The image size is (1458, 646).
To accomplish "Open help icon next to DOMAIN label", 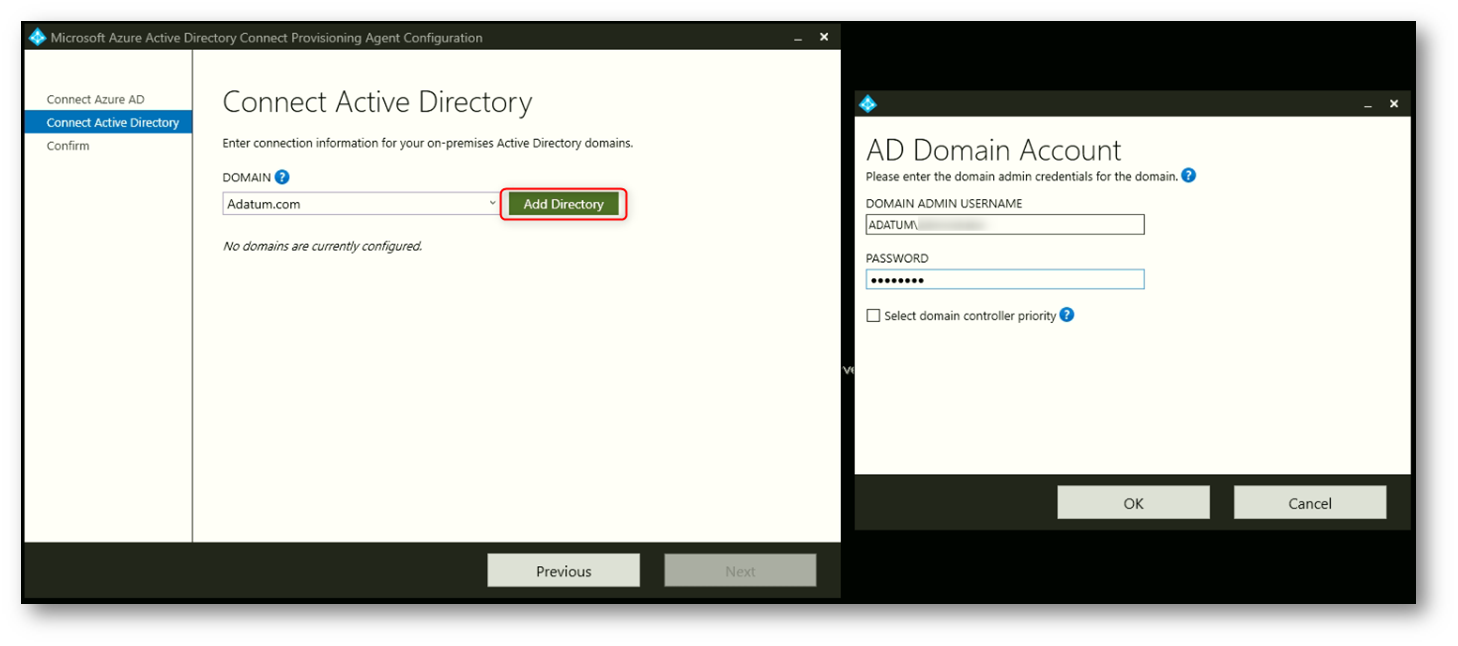I will (x=282, y=177).
